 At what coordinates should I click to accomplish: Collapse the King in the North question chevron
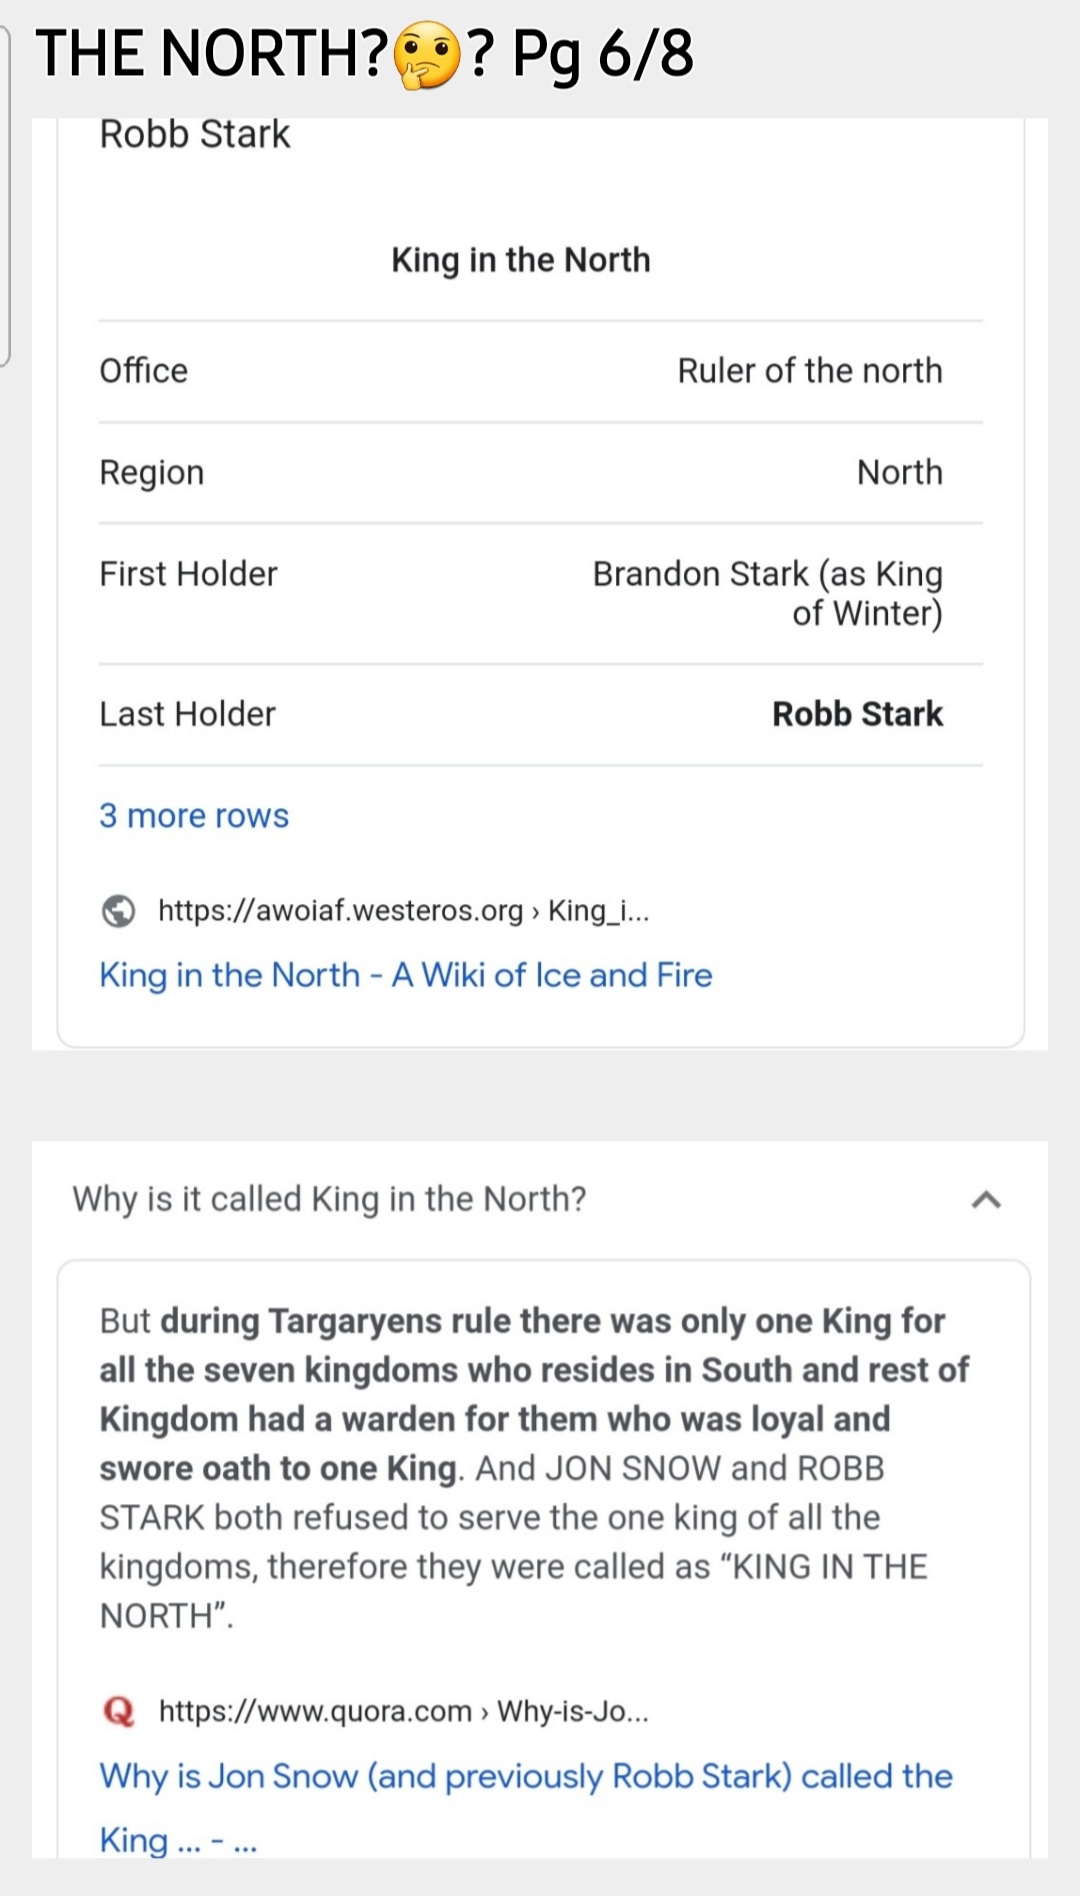tap(986, 1199)
